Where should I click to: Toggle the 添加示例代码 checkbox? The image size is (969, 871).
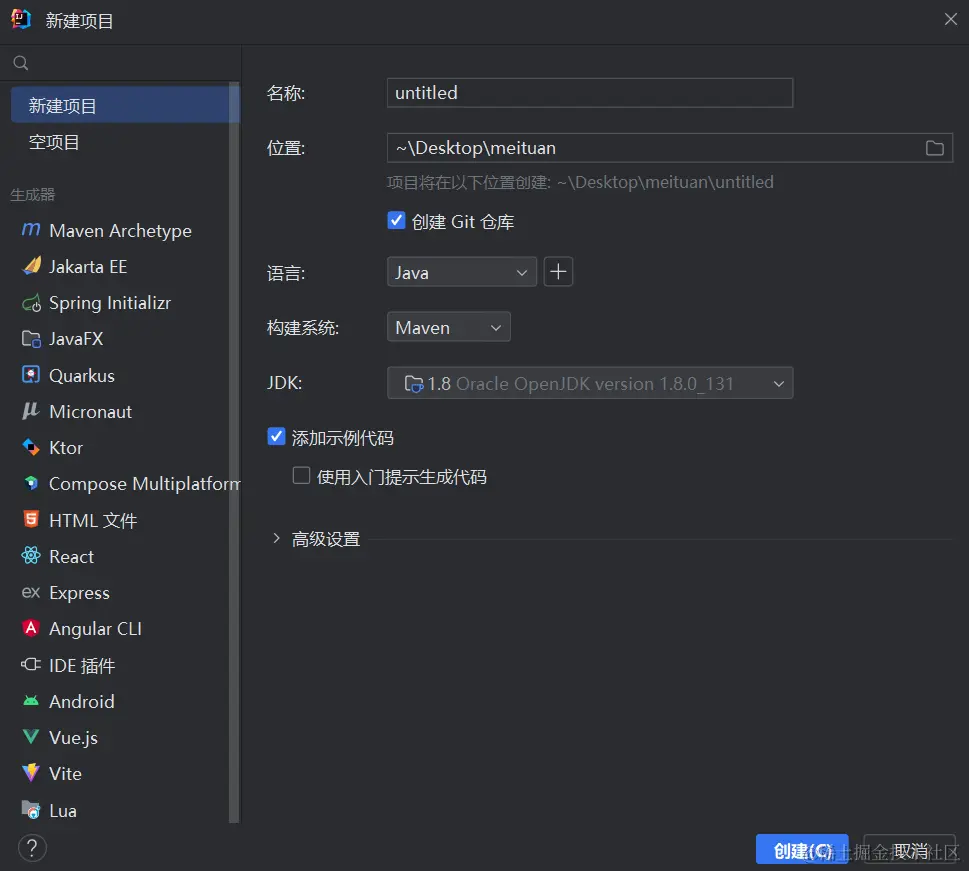pos(276,436)
